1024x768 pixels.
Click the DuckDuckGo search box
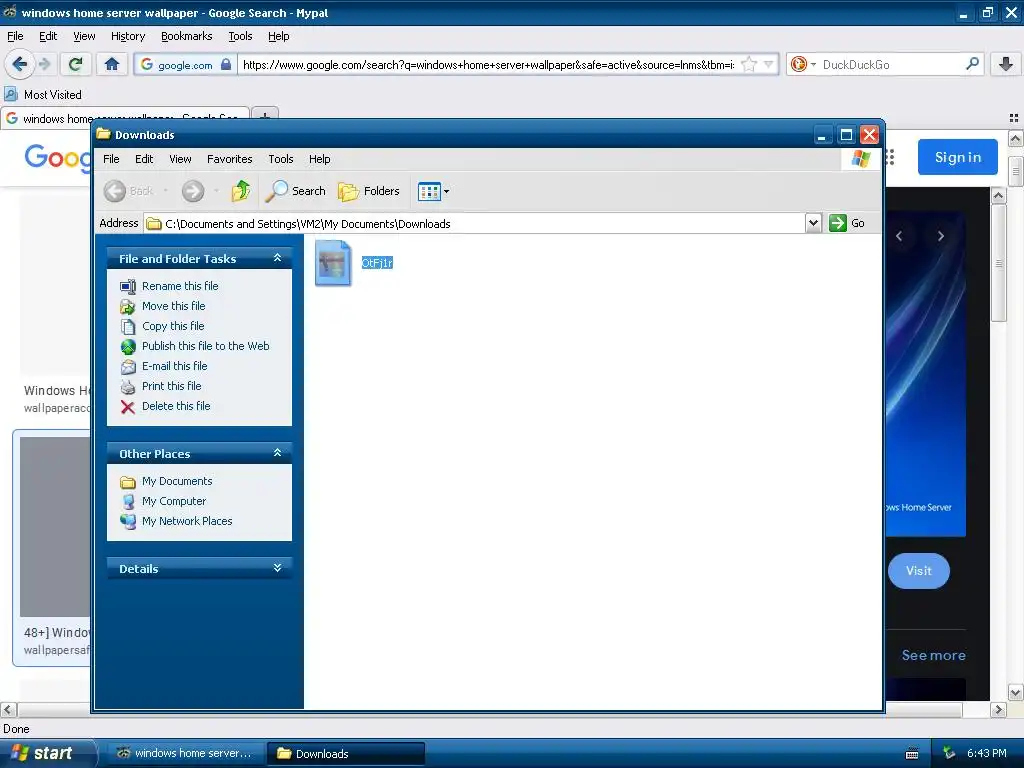(891, 64)
